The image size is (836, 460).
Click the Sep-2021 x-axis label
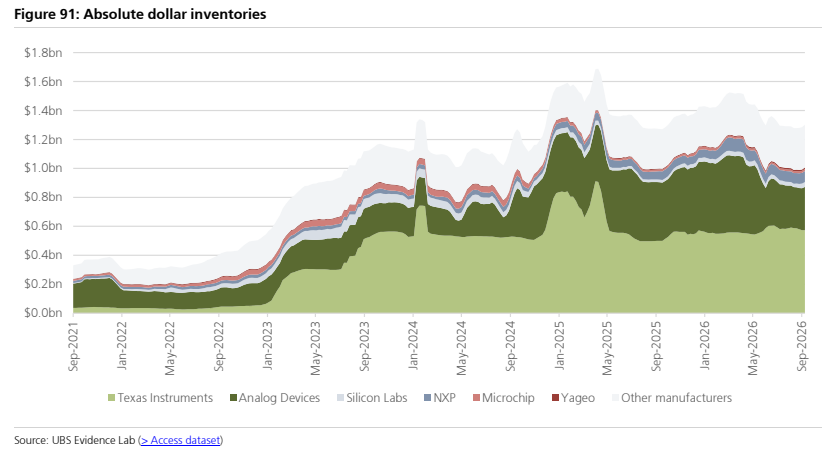(74, 346)
